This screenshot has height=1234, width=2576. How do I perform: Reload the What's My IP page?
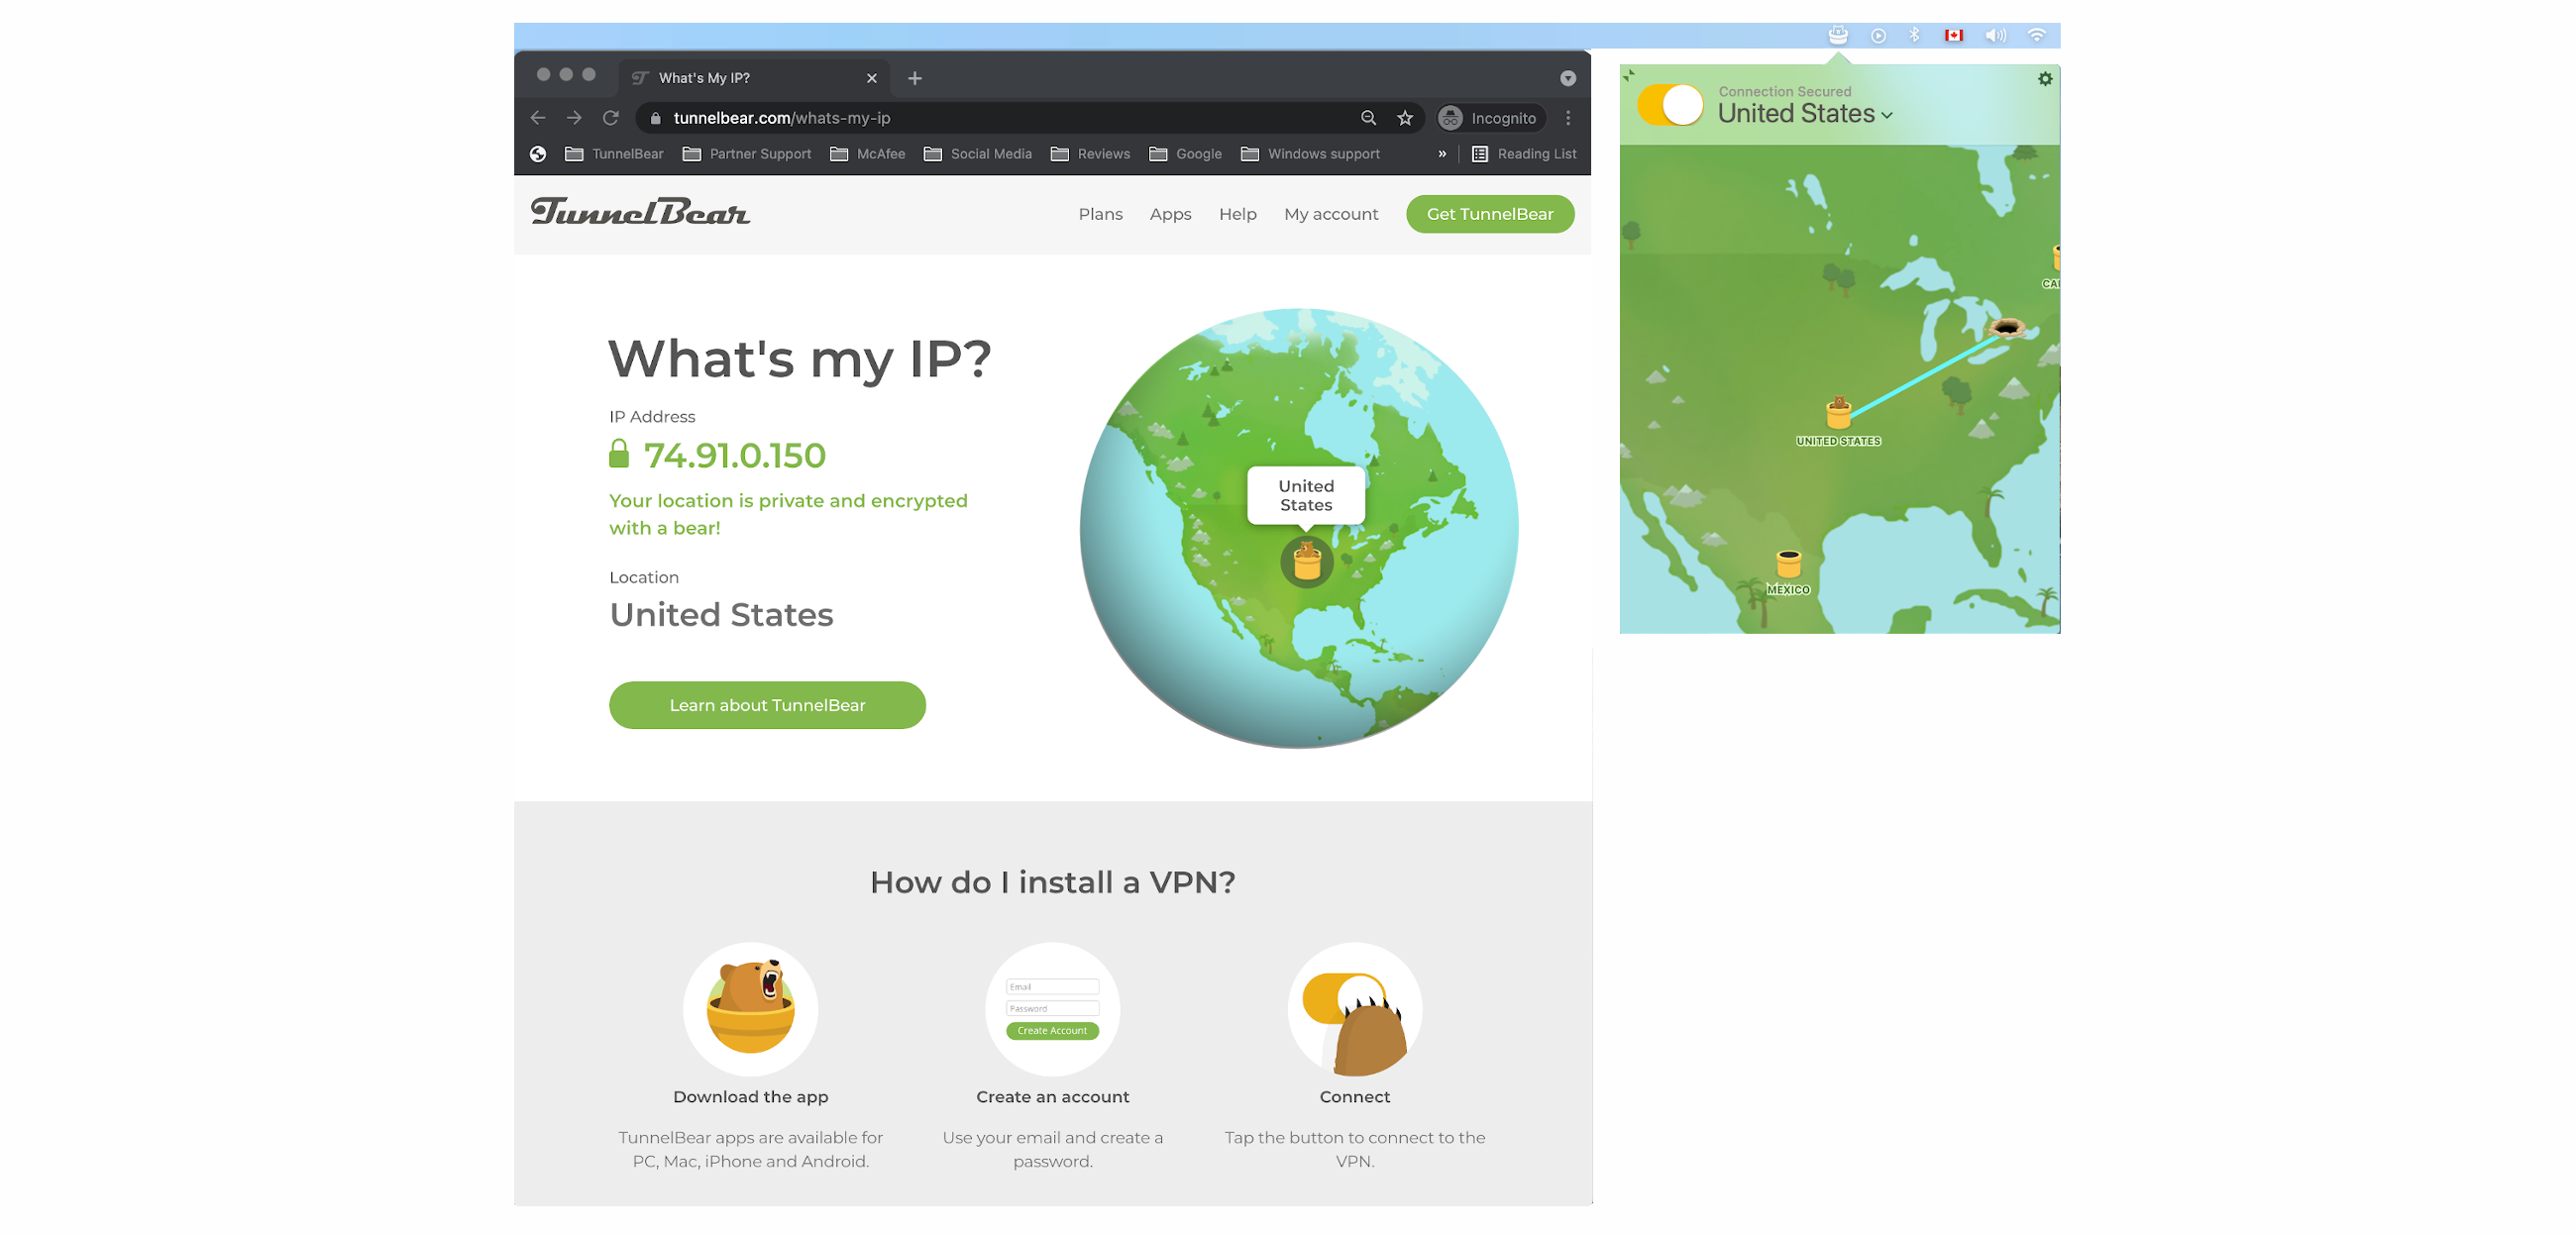pos(611,118)
